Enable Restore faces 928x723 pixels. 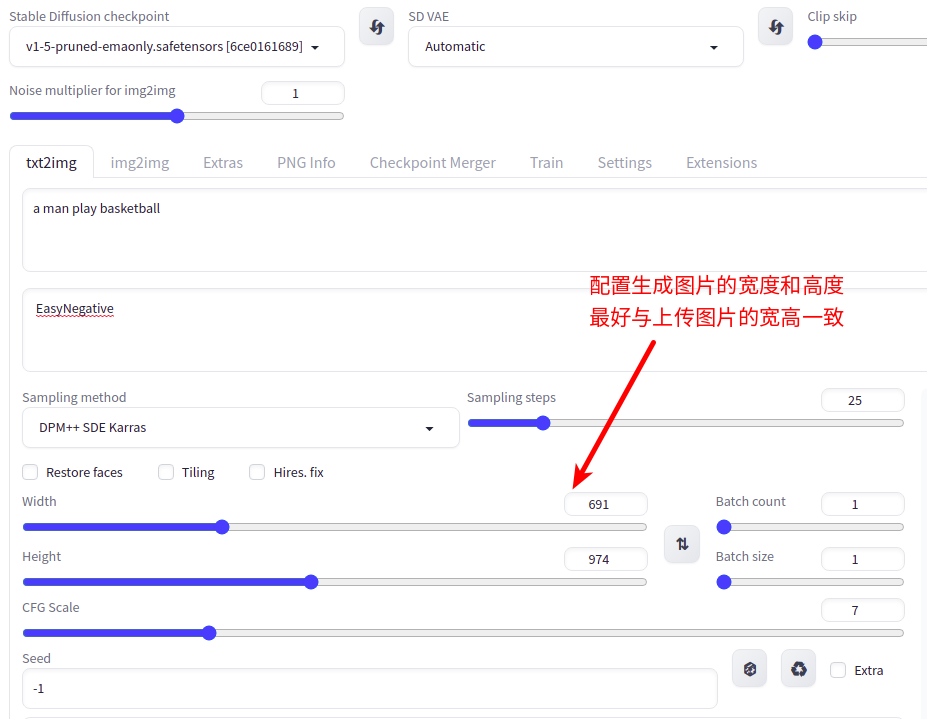(x=29, y=472)
